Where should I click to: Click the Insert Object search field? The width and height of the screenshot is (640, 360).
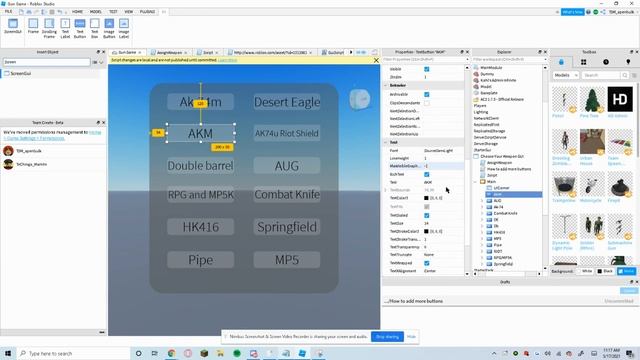click(x=46, y=62)
